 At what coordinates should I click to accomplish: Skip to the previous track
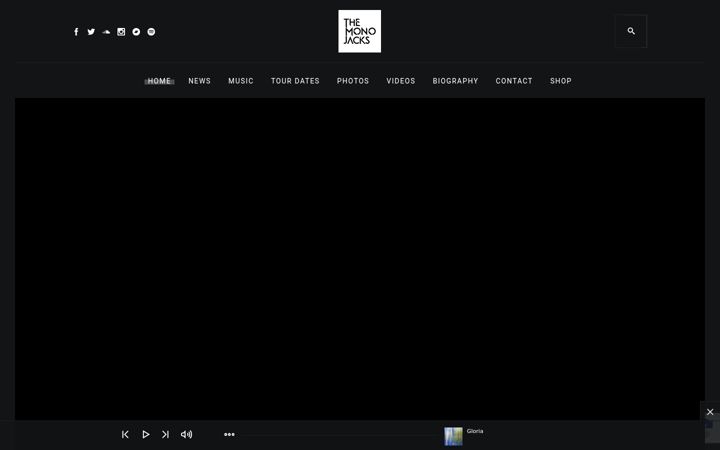(x=125, y=434)
